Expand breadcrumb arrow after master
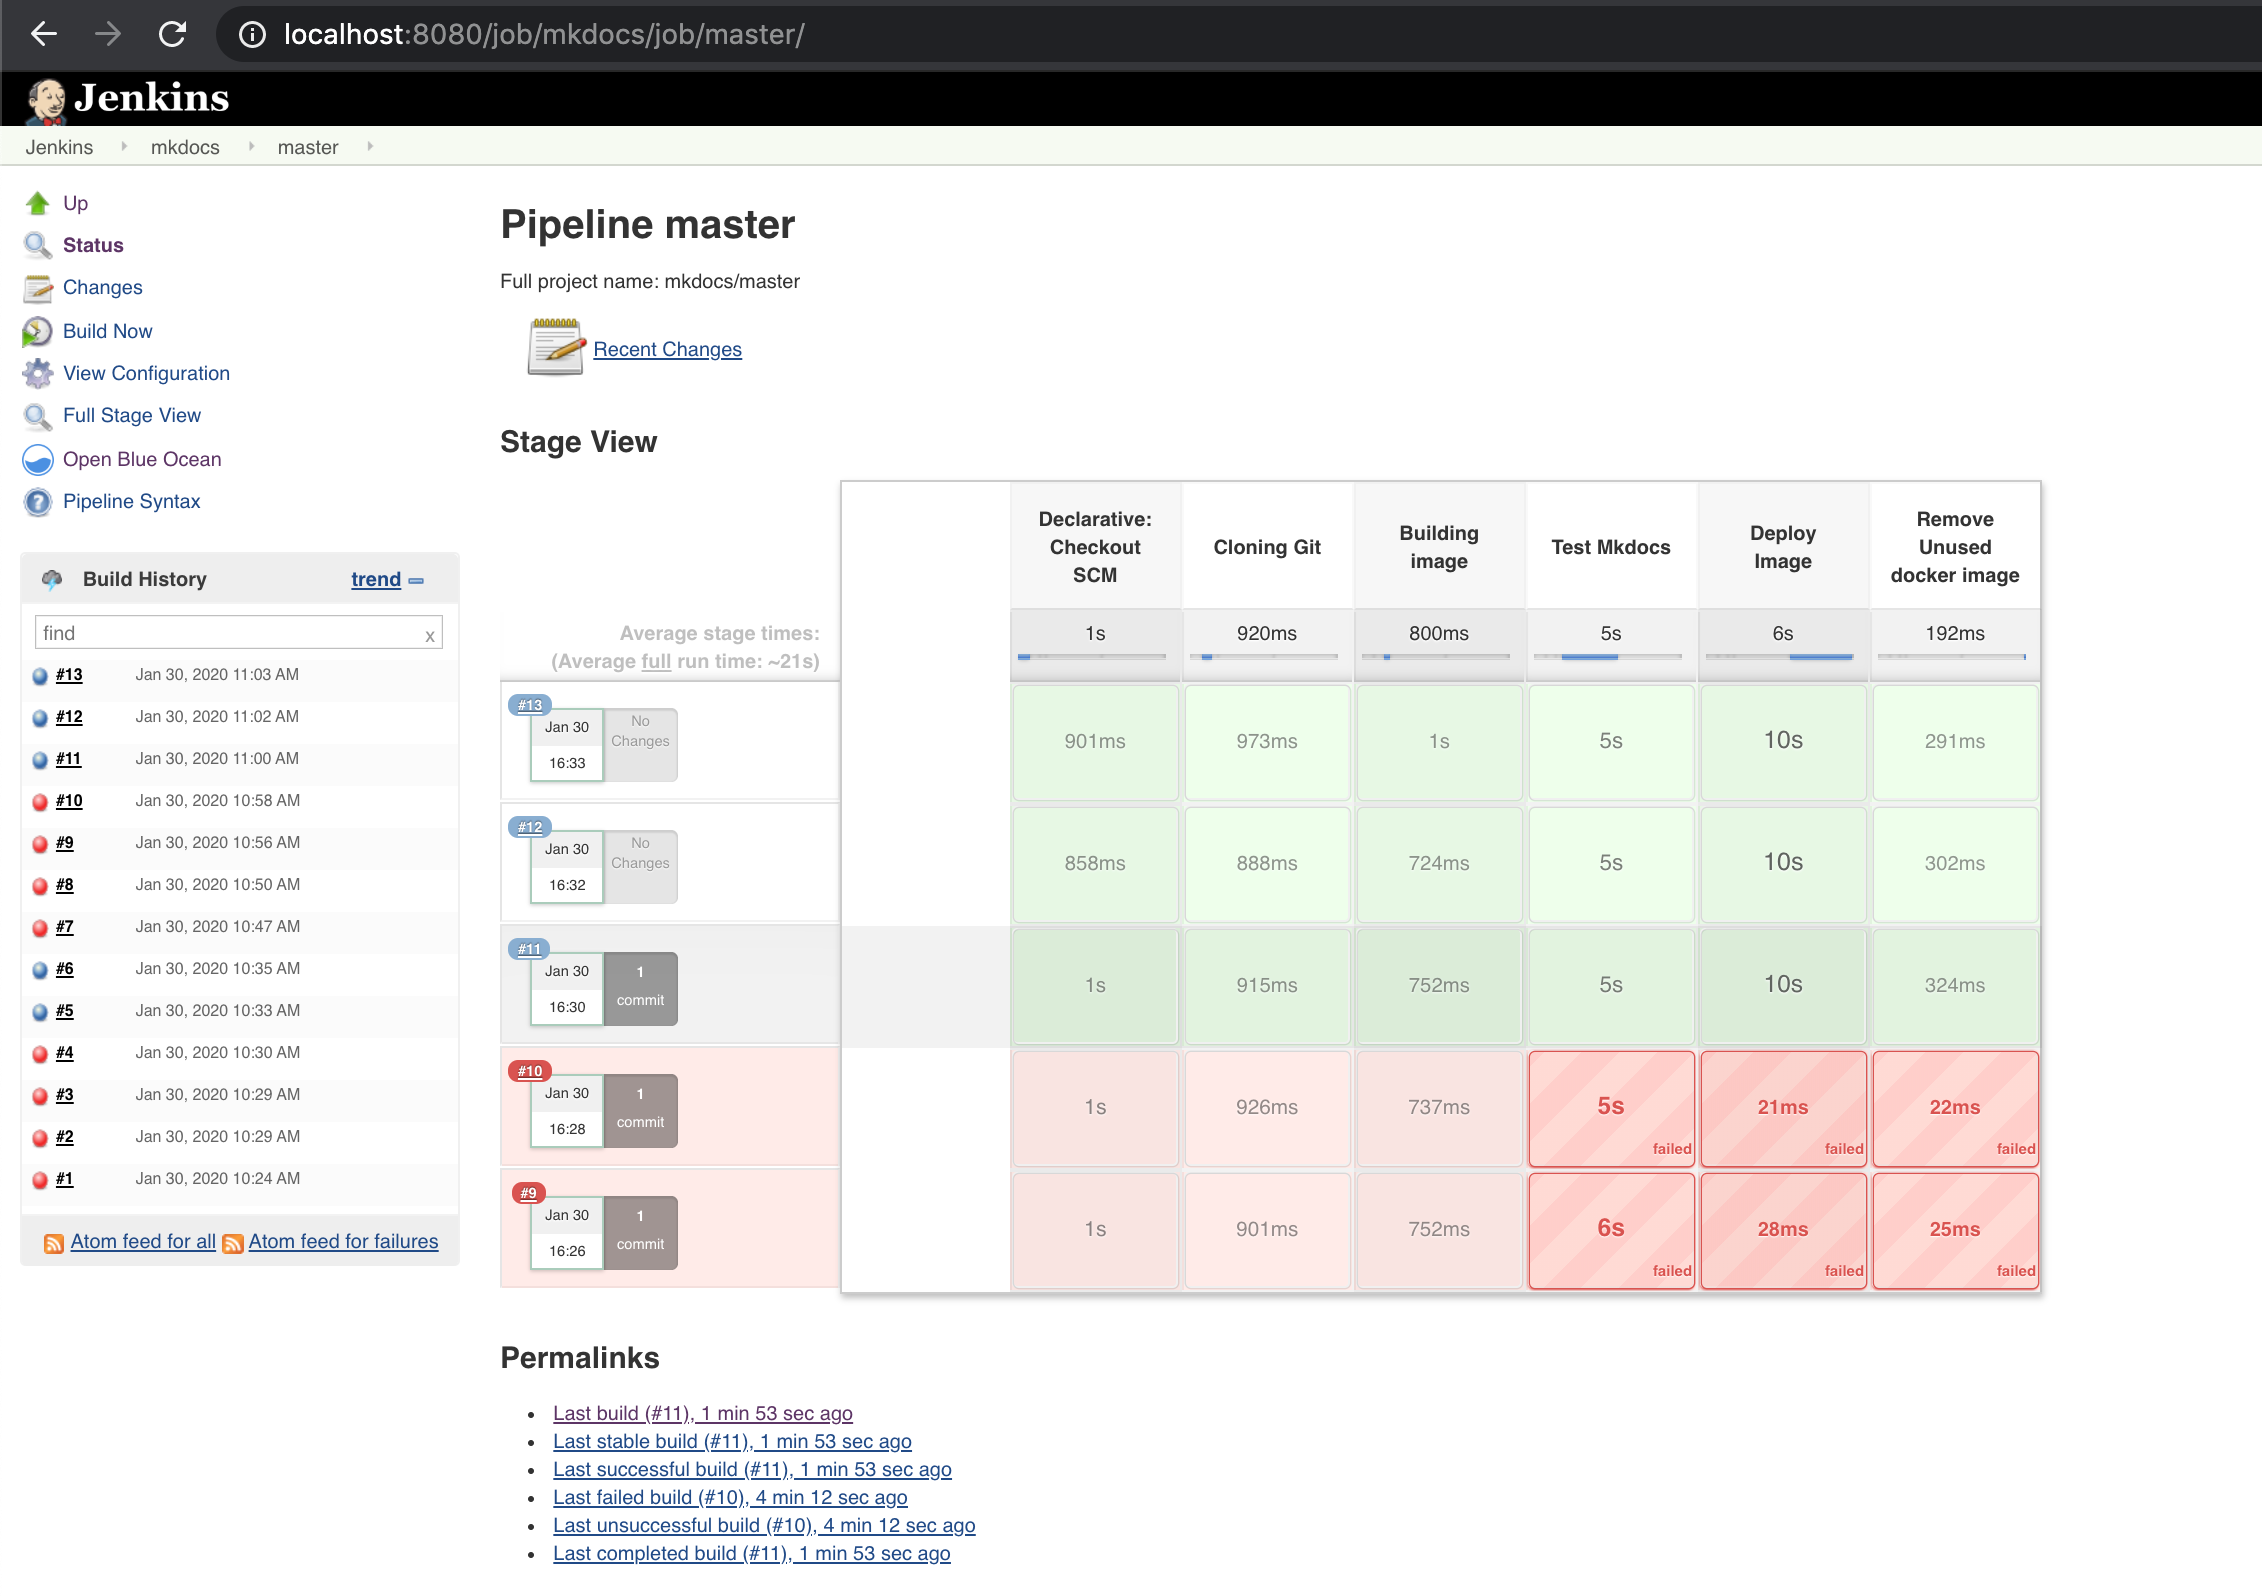The width and height of the screenshot is (2262, 1596). 370,147
